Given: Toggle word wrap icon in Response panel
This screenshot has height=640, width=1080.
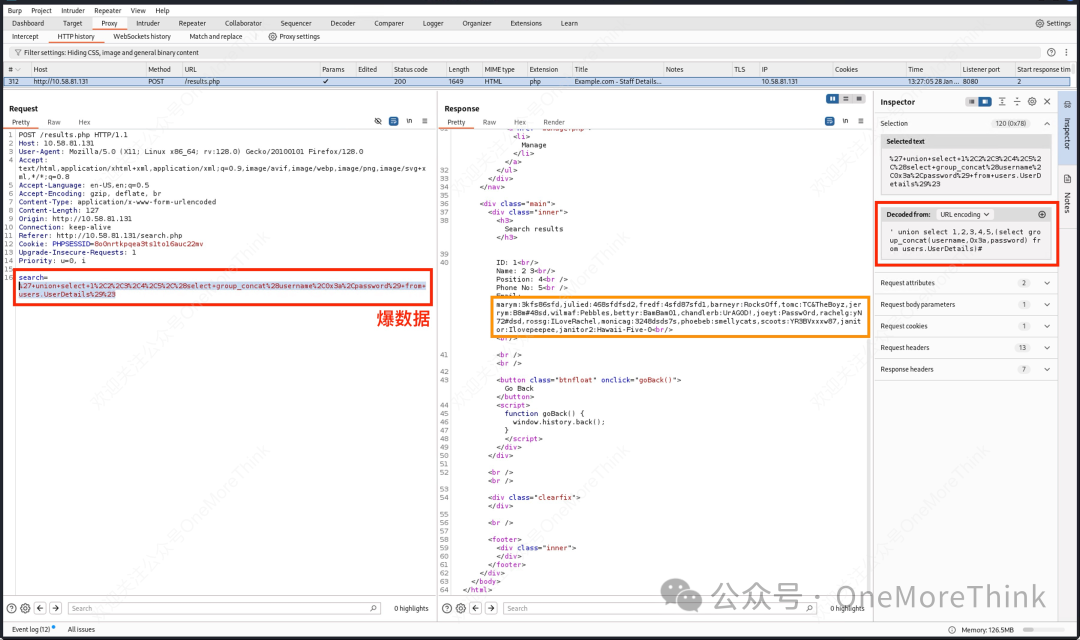Looking at the screenshot, I should (829, 121).
